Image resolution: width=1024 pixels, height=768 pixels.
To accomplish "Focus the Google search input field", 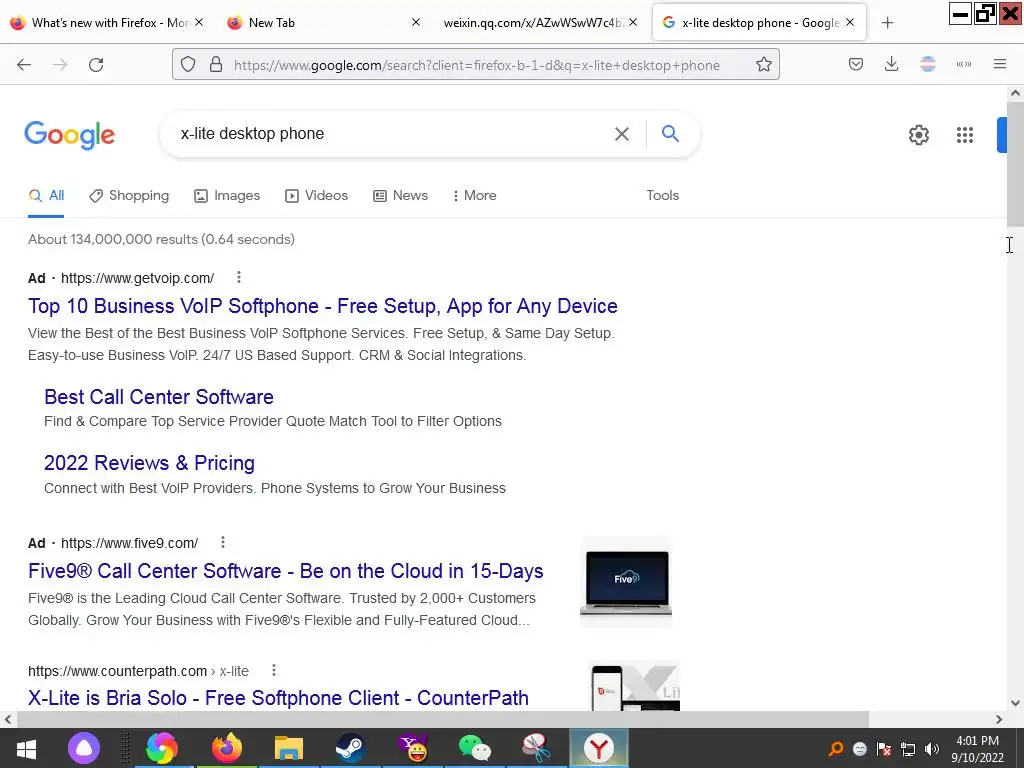I will [392, 134].
